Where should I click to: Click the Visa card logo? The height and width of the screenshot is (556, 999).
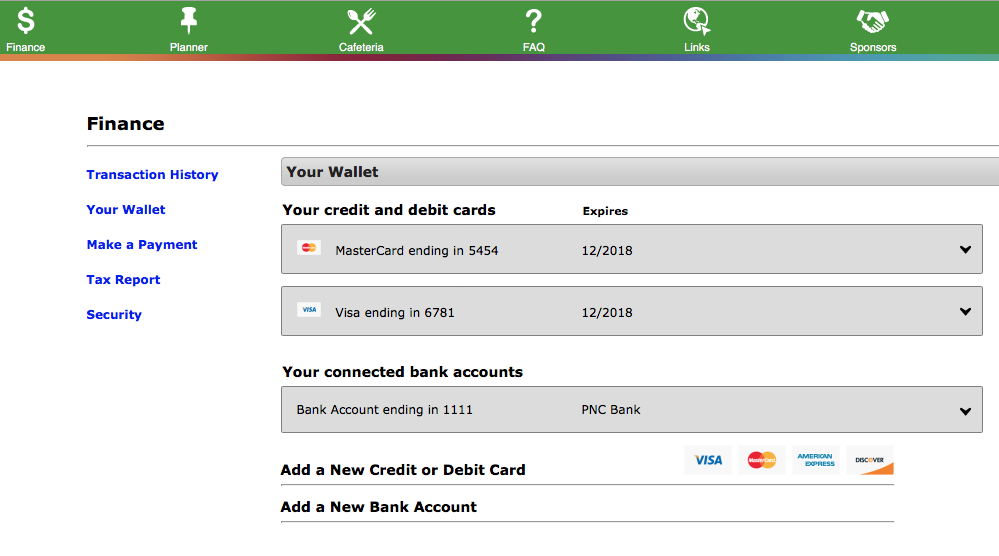(x=708, y=460)
